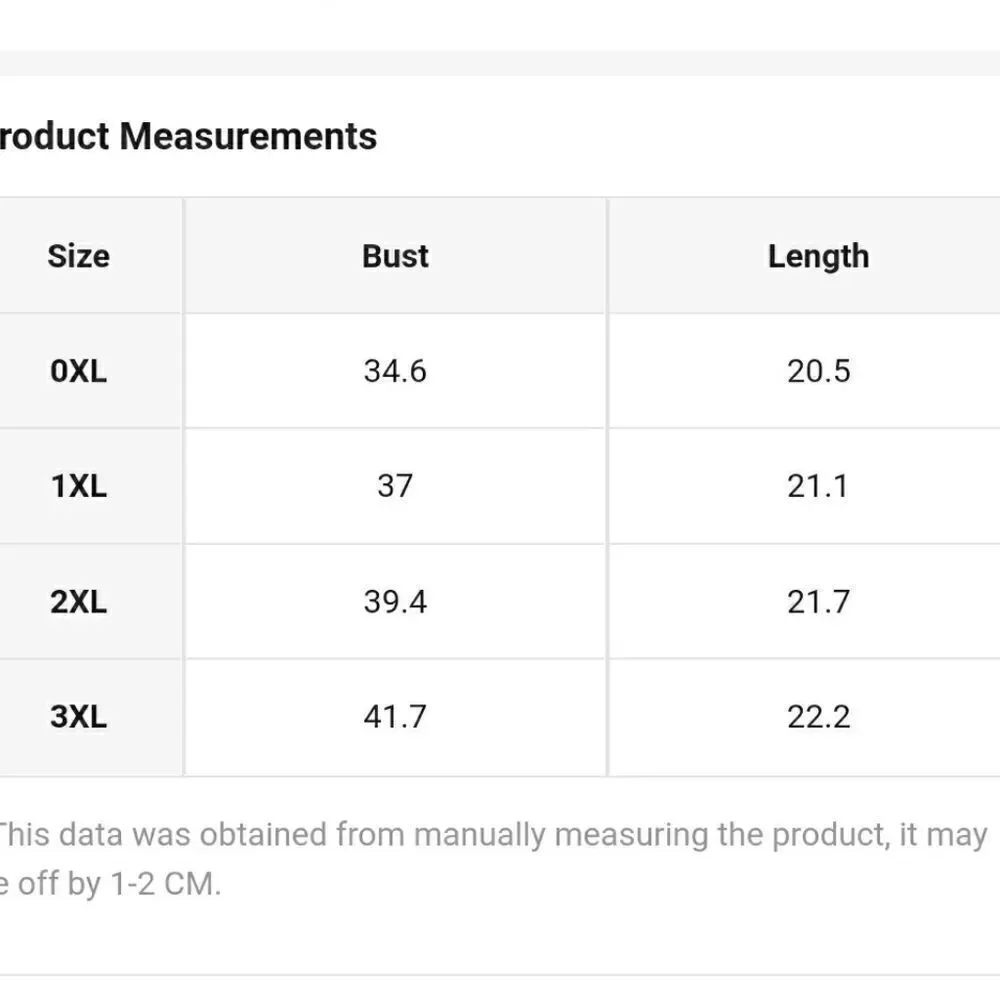Viewport: 1000px width, 1000px height.
Task: Select the bust value 37
Action: (395, 486)
